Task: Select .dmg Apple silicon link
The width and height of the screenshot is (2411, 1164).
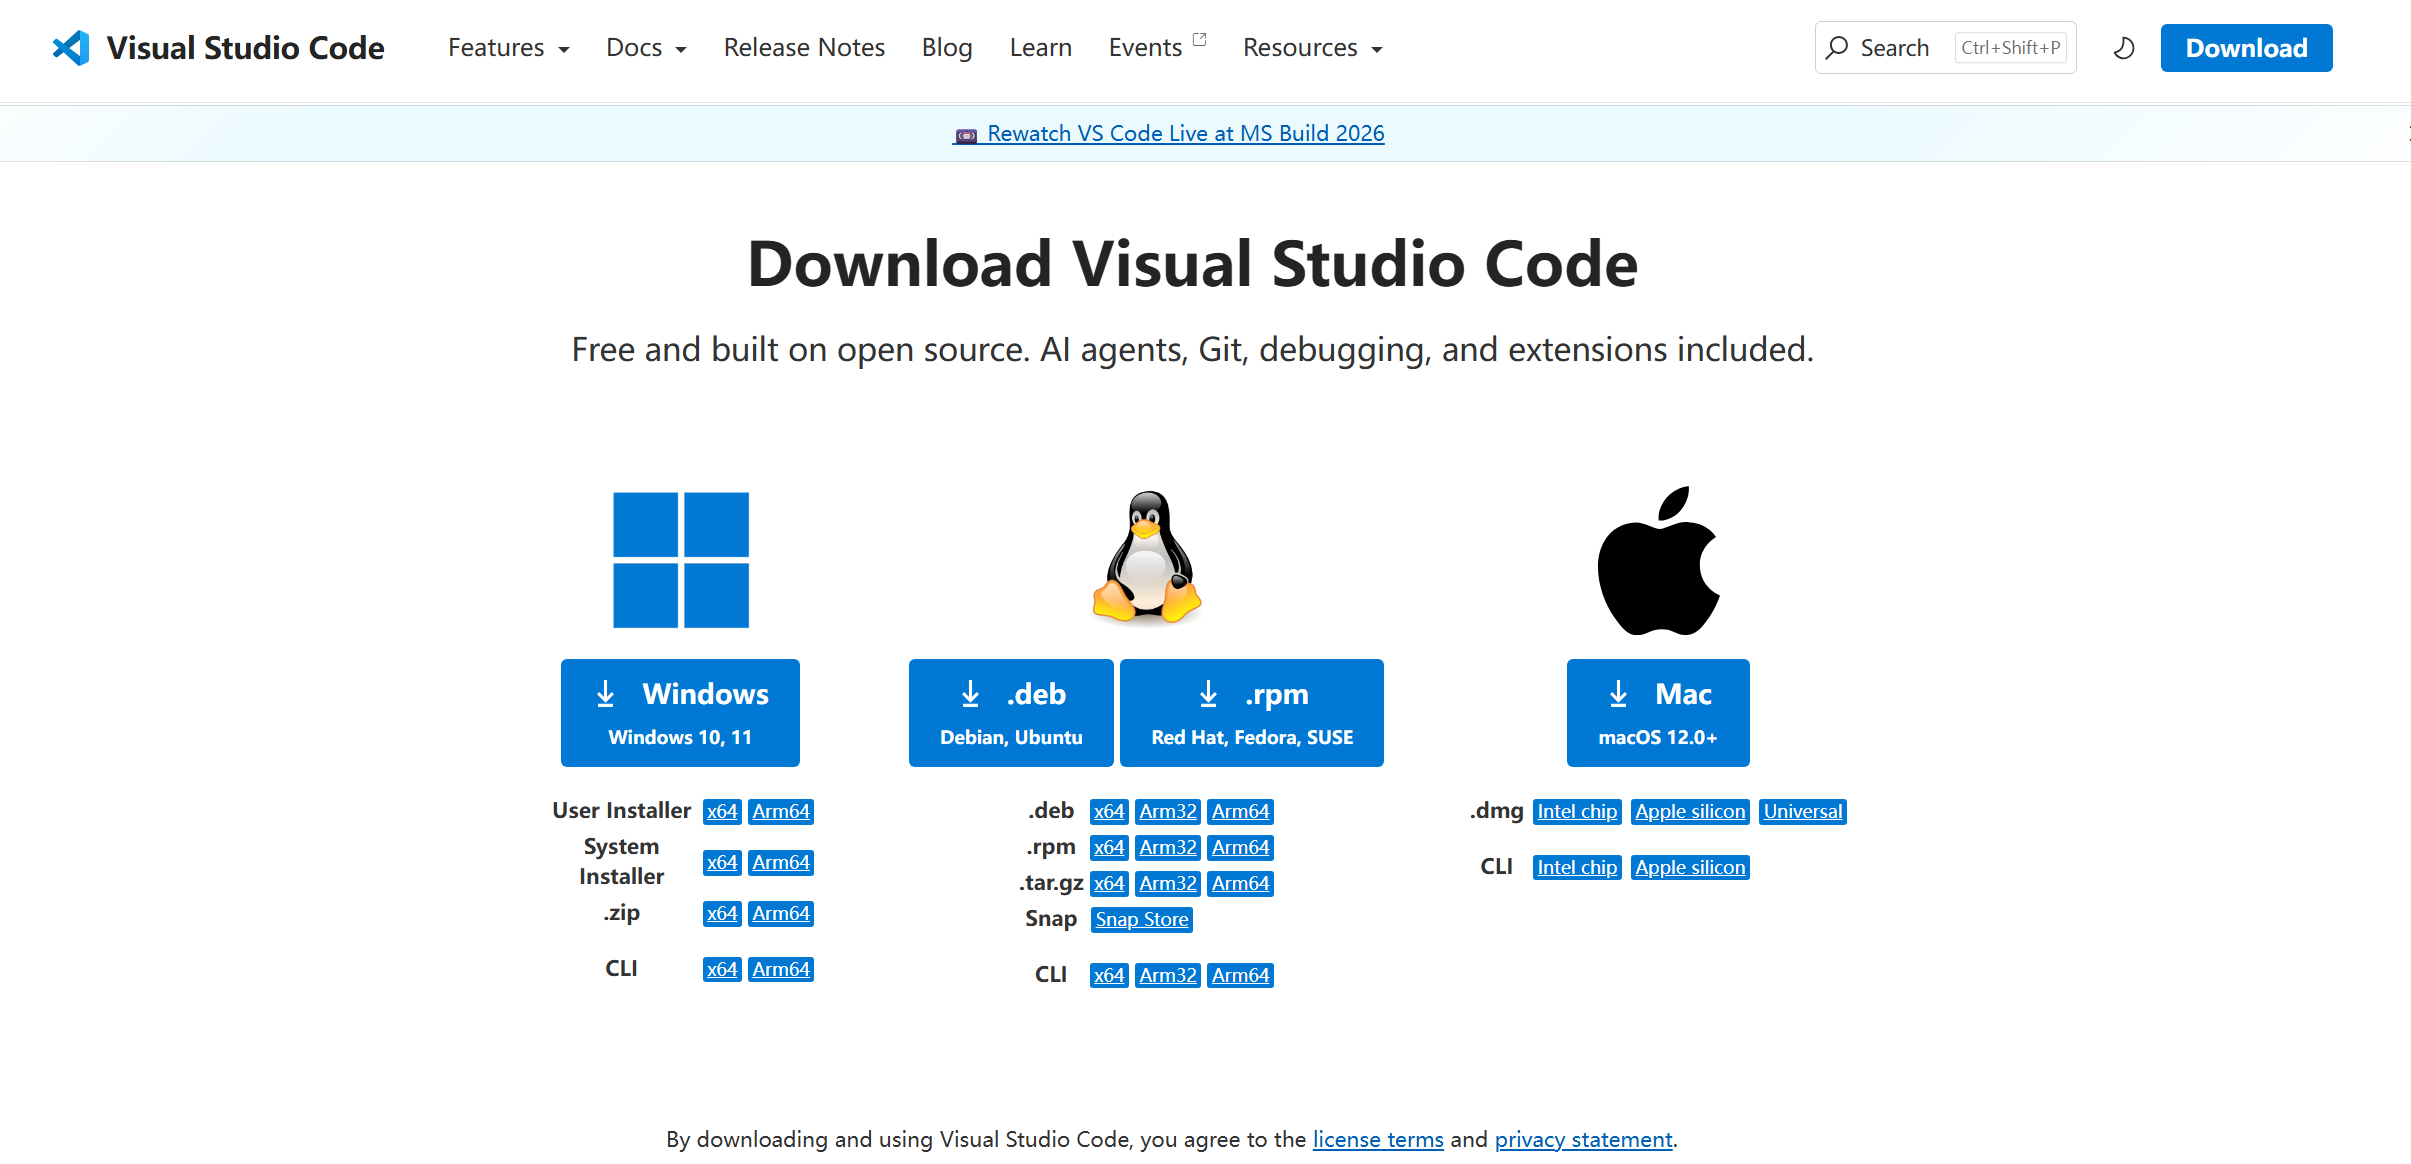Action: click(1690, 811)
